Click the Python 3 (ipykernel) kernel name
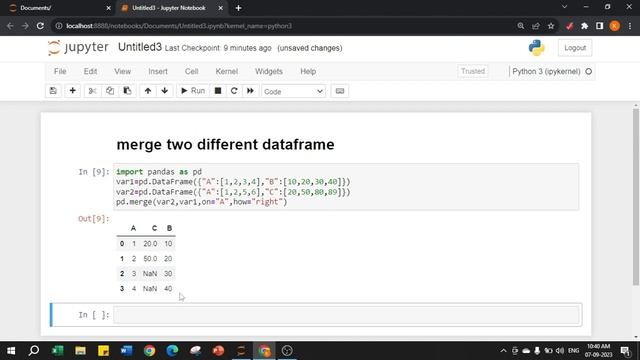 tap(546, 71)
